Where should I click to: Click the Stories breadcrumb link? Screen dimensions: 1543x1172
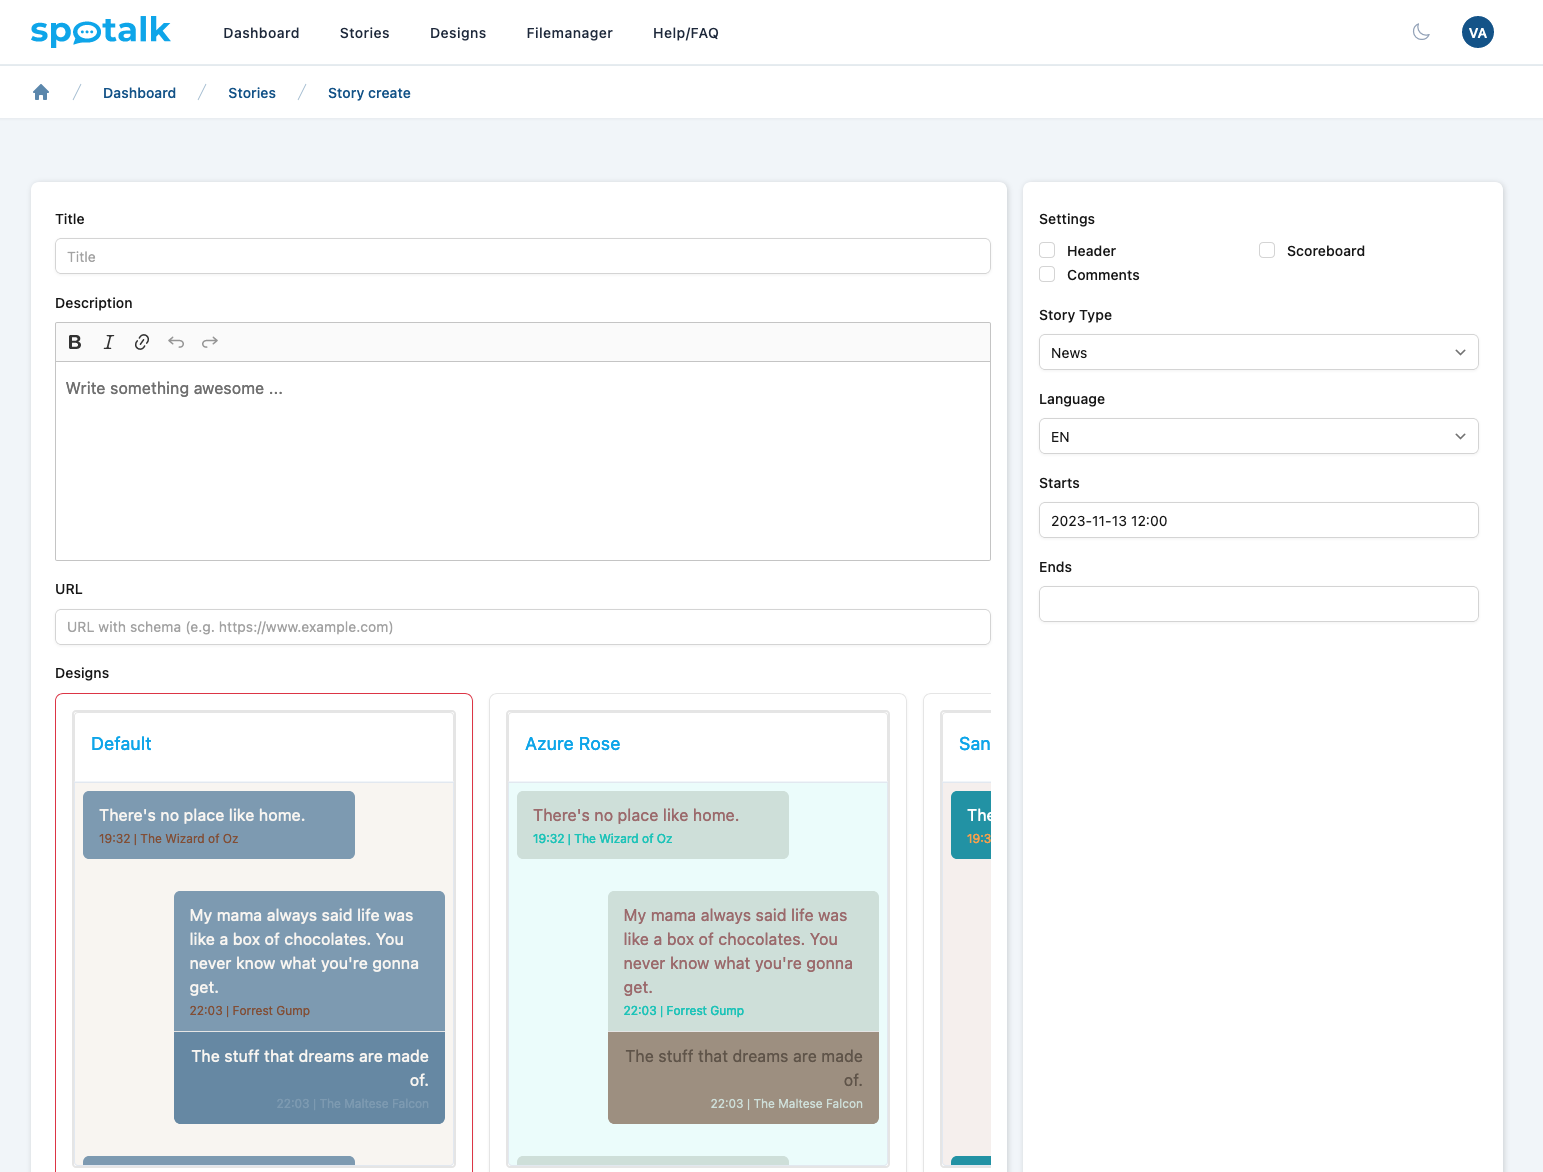(x=252, y=93)
